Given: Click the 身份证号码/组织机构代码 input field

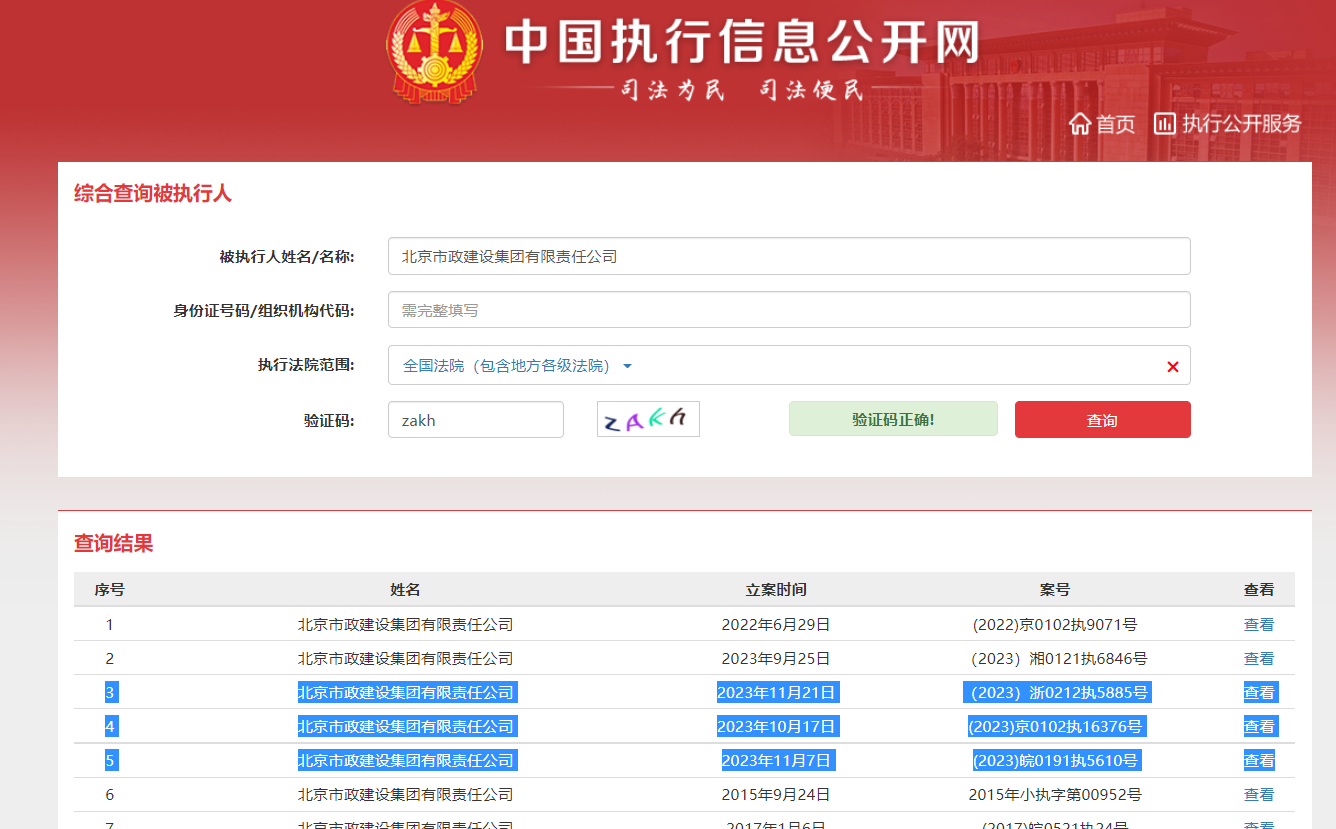Looking at the screenshot, I should pos(788,310).
